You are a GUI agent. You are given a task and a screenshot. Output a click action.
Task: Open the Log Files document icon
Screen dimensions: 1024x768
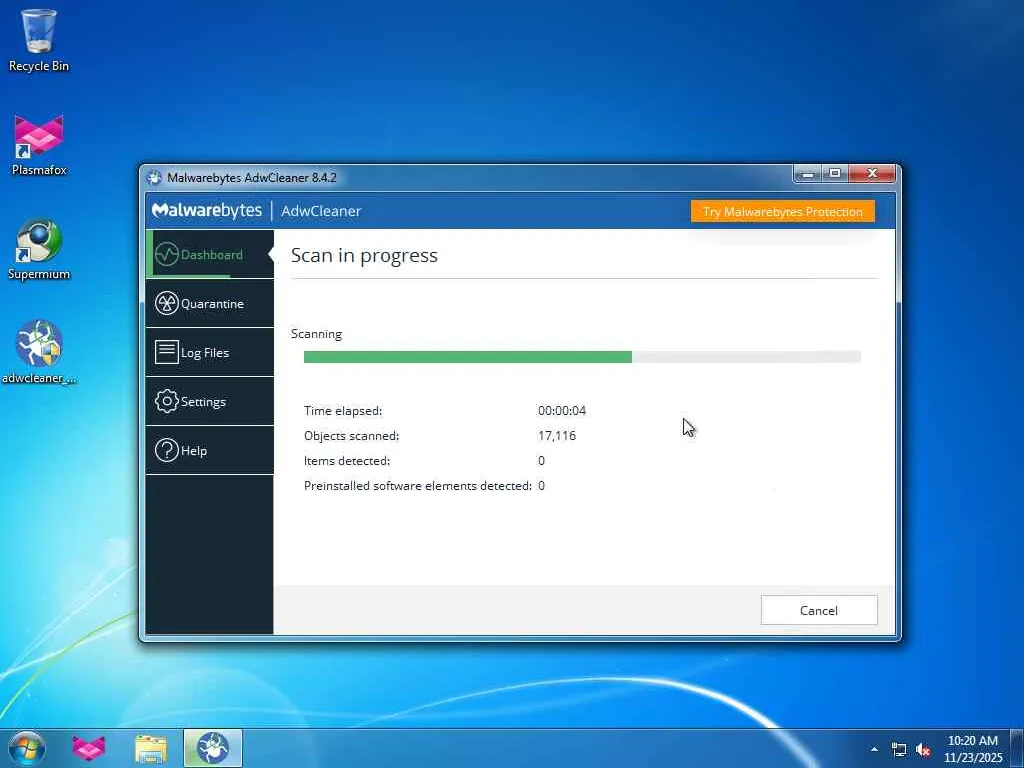(167, 352)
